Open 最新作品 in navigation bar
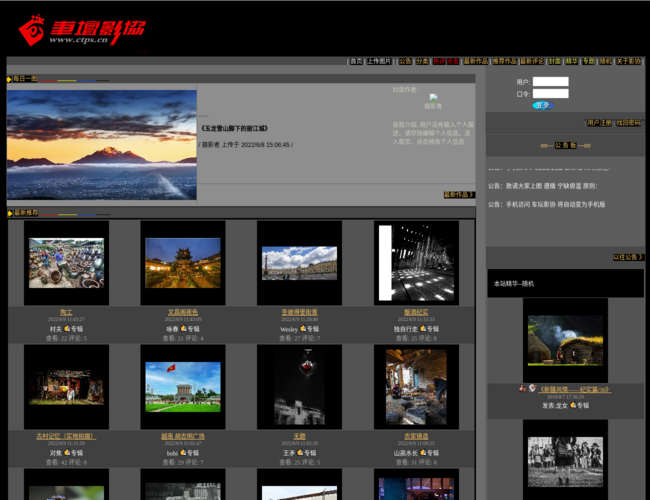Viewport: 650px width, 500px height. pos(475,61)
